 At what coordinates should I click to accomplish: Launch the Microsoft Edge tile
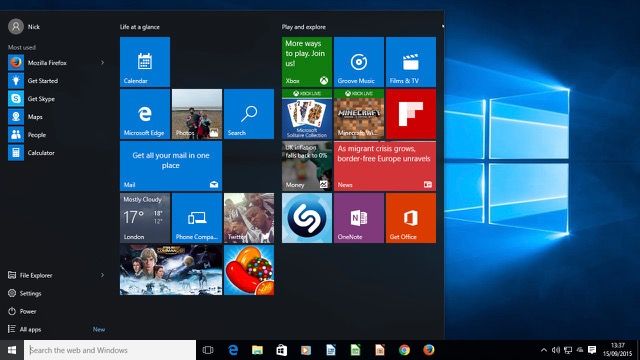tap(145, 114)
